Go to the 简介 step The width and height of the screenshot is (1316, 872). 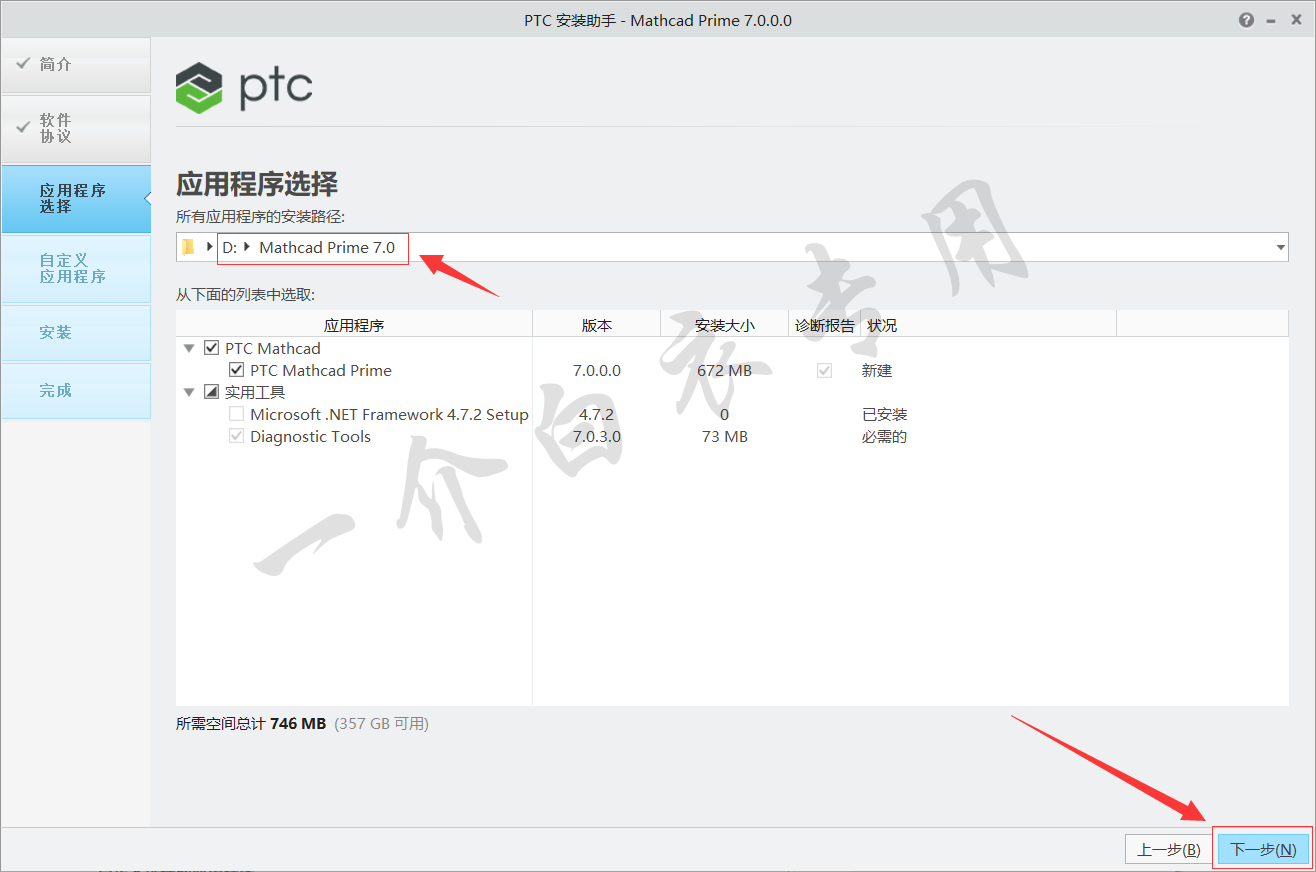76,65
